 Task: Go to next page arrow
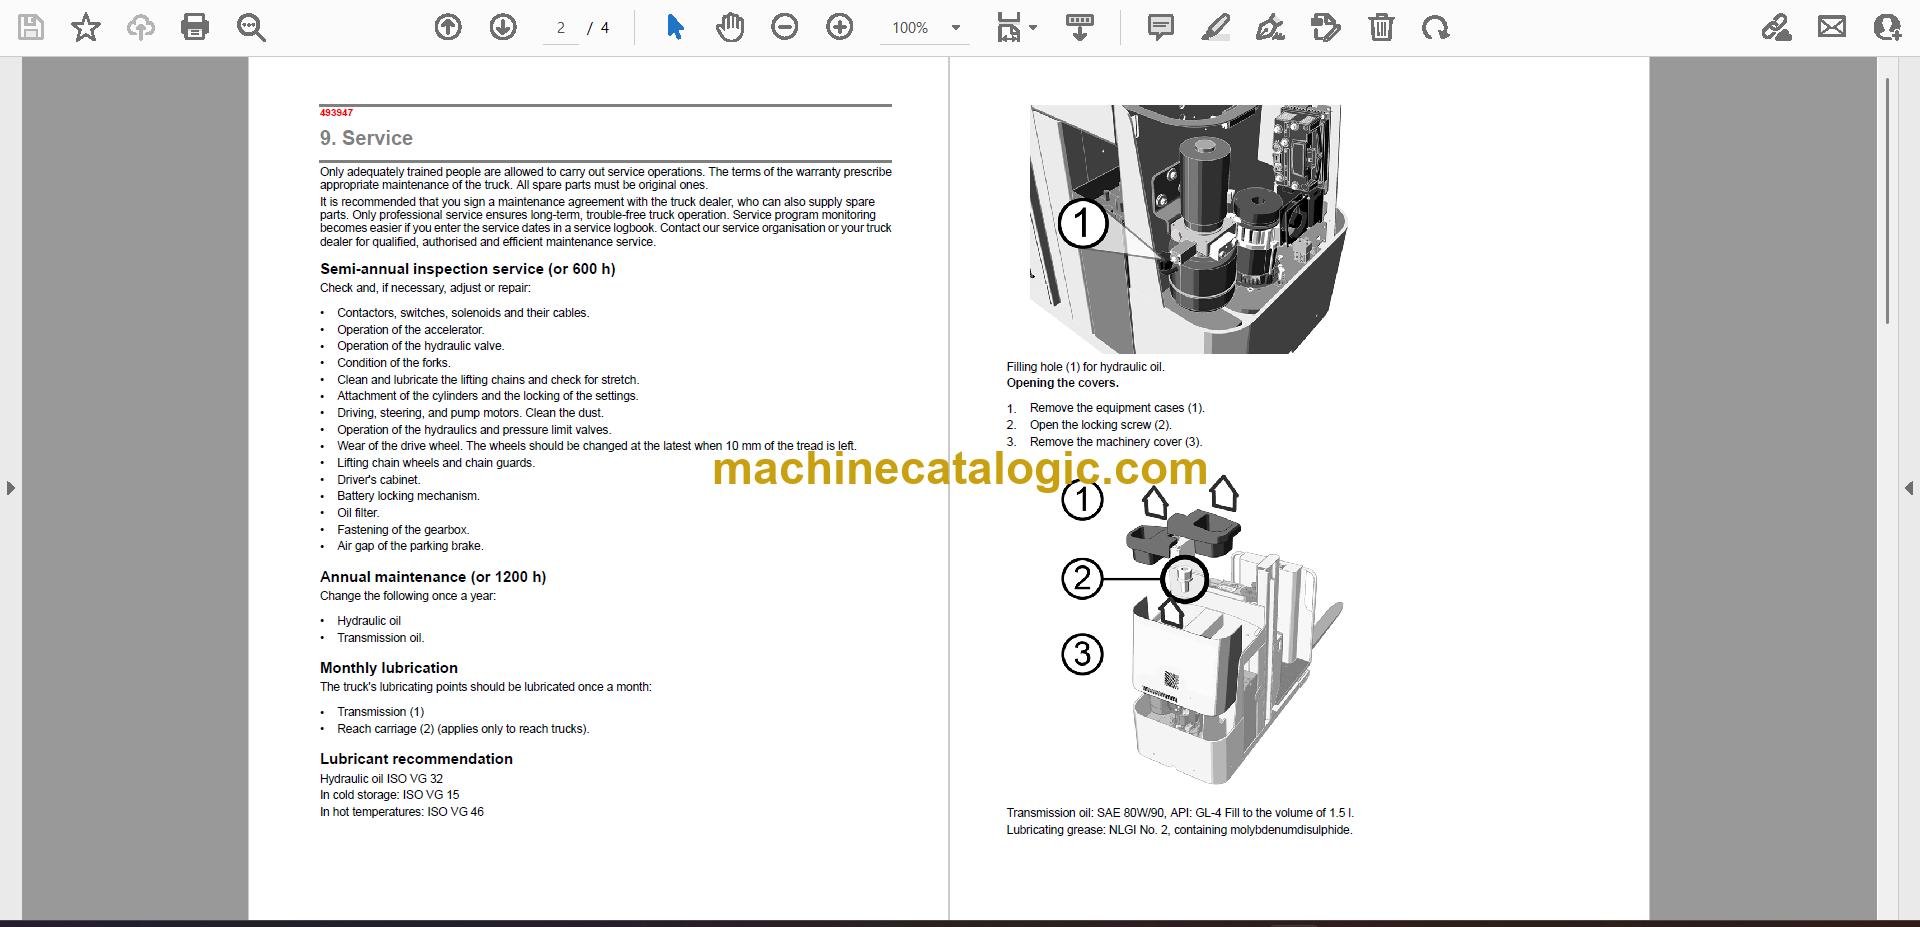click(503, 27)
